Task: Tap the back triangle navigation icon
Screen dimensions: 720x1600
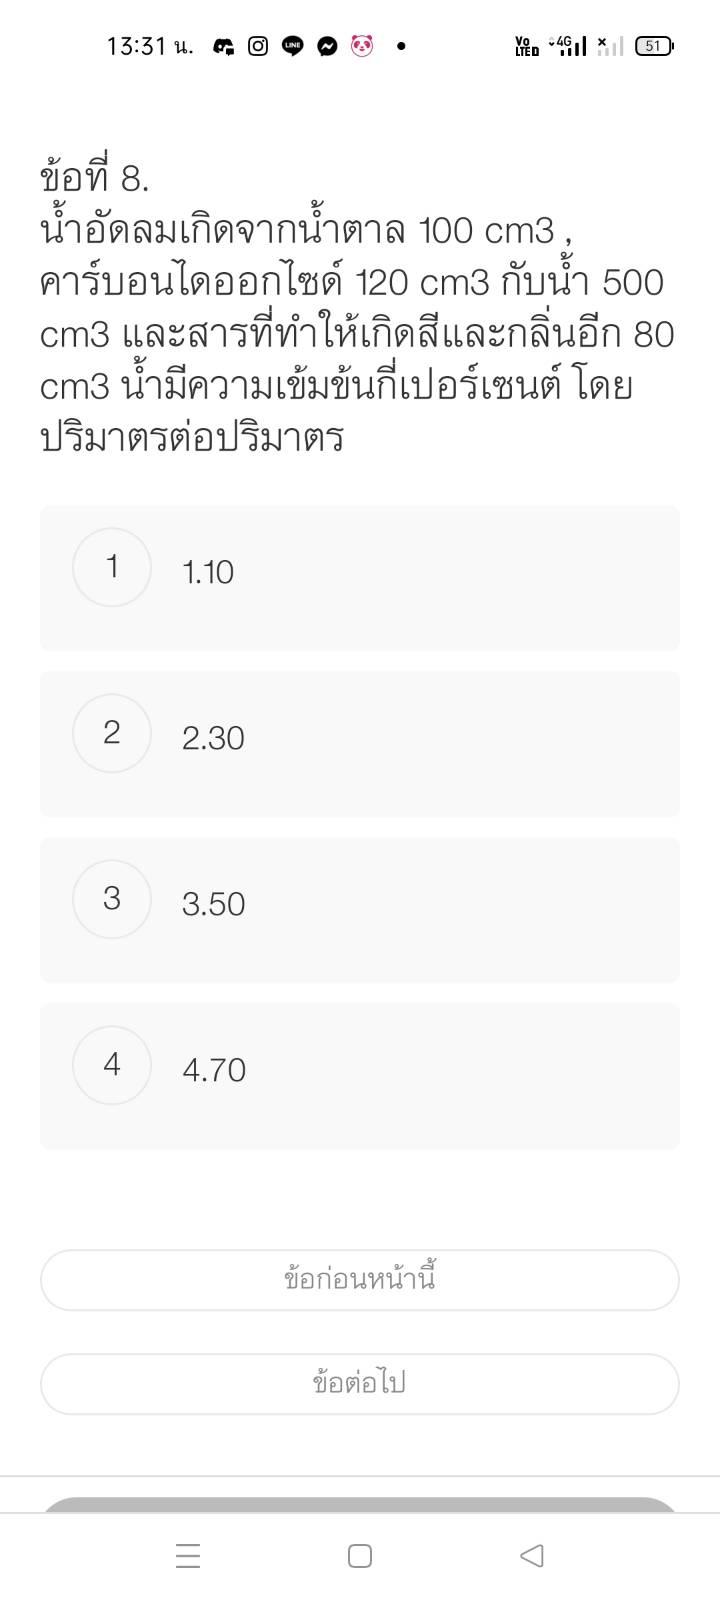Action: 532,1556
